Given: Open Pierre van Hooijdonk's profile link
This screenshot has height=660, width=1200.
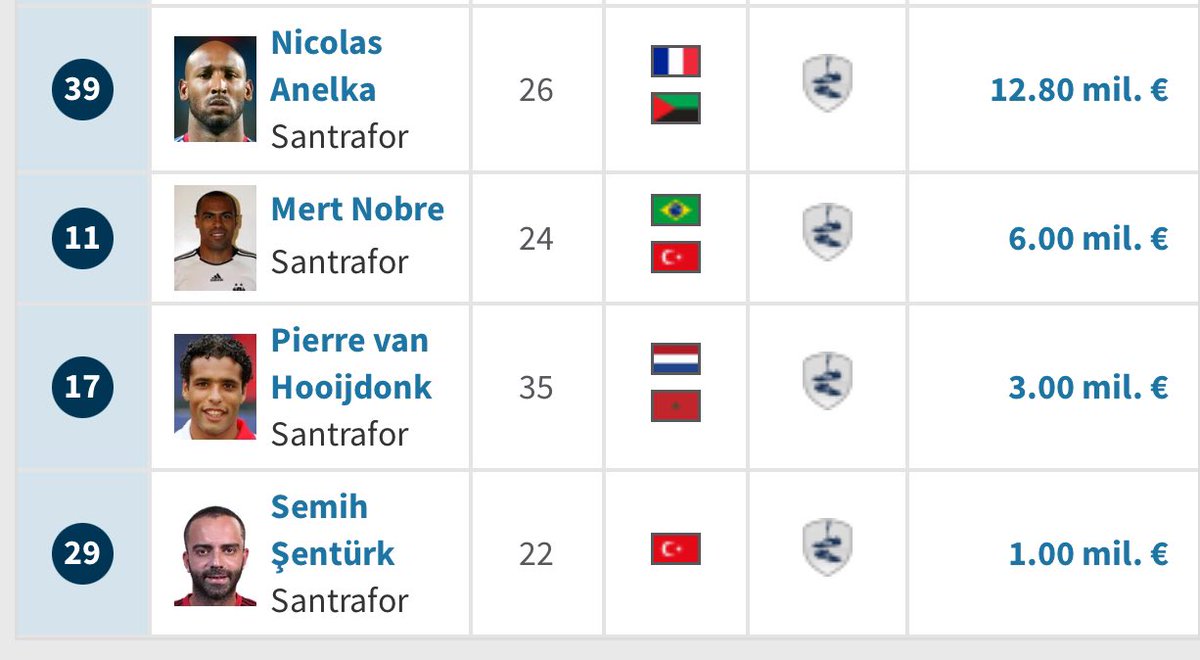Looking at the screenshot, I should [351, 364].
